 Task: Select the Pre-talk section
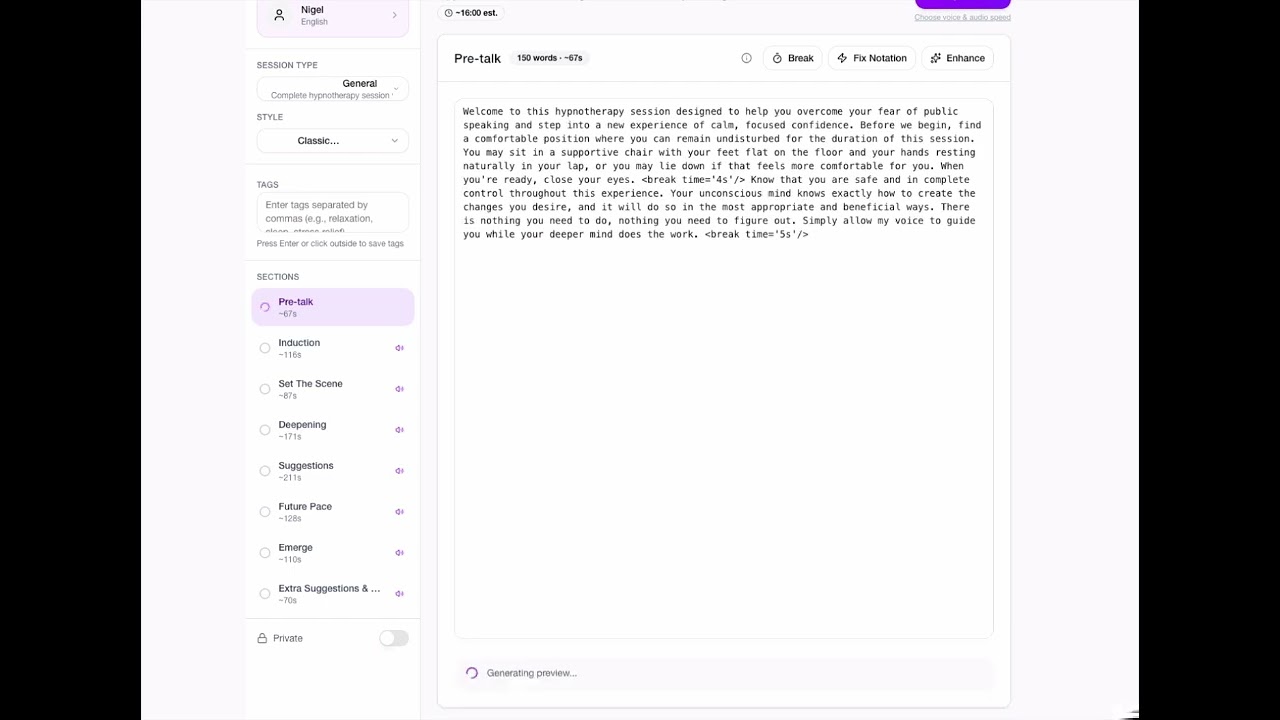(333, 307)
